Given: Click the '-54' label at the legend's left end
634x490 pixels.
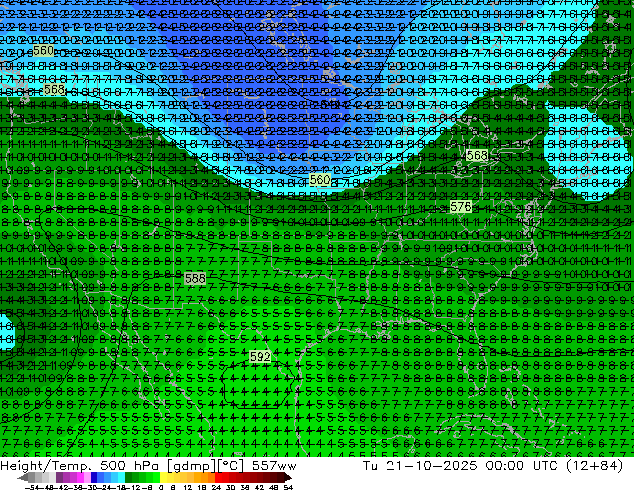Looking at the screenshot, I should [x=32, y=487].
